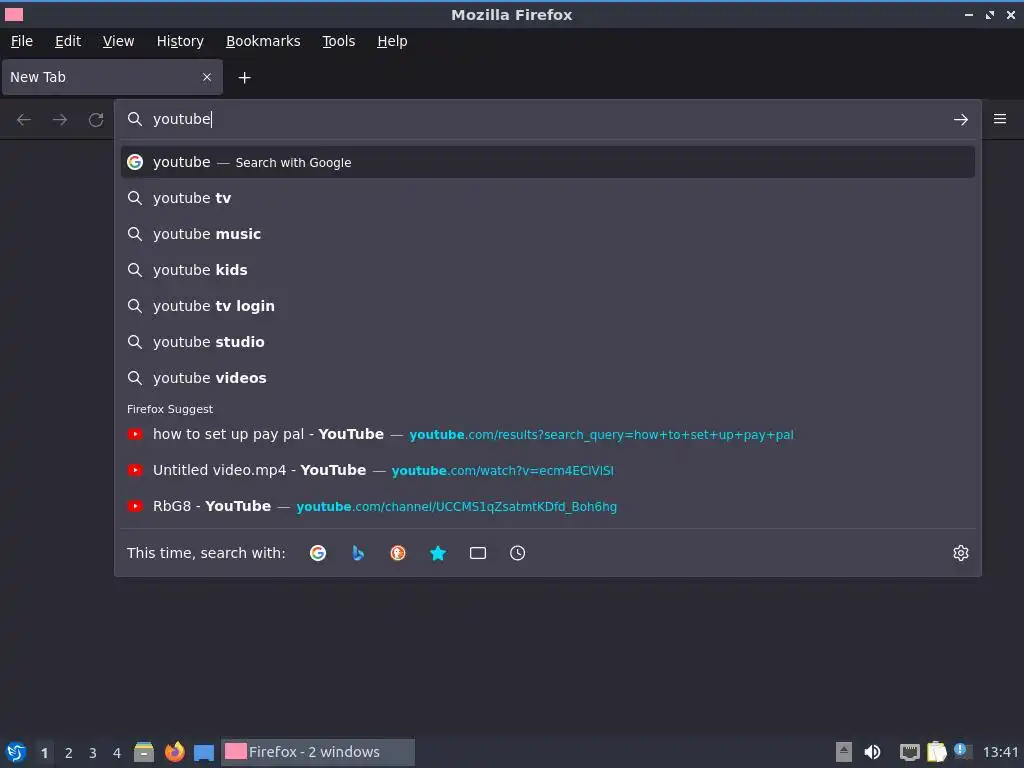1024x768 pixels.
Task: Open the Tools menu
Action: click(338, 41)
